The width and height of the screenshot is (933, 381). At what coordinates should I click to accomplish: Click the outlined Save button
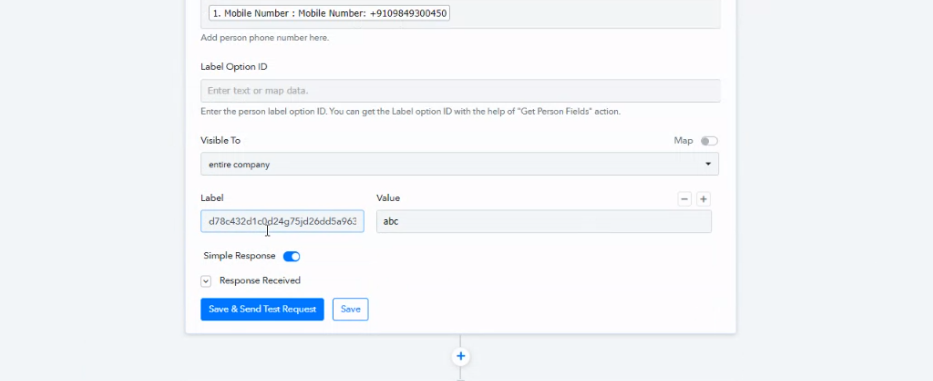350,309
